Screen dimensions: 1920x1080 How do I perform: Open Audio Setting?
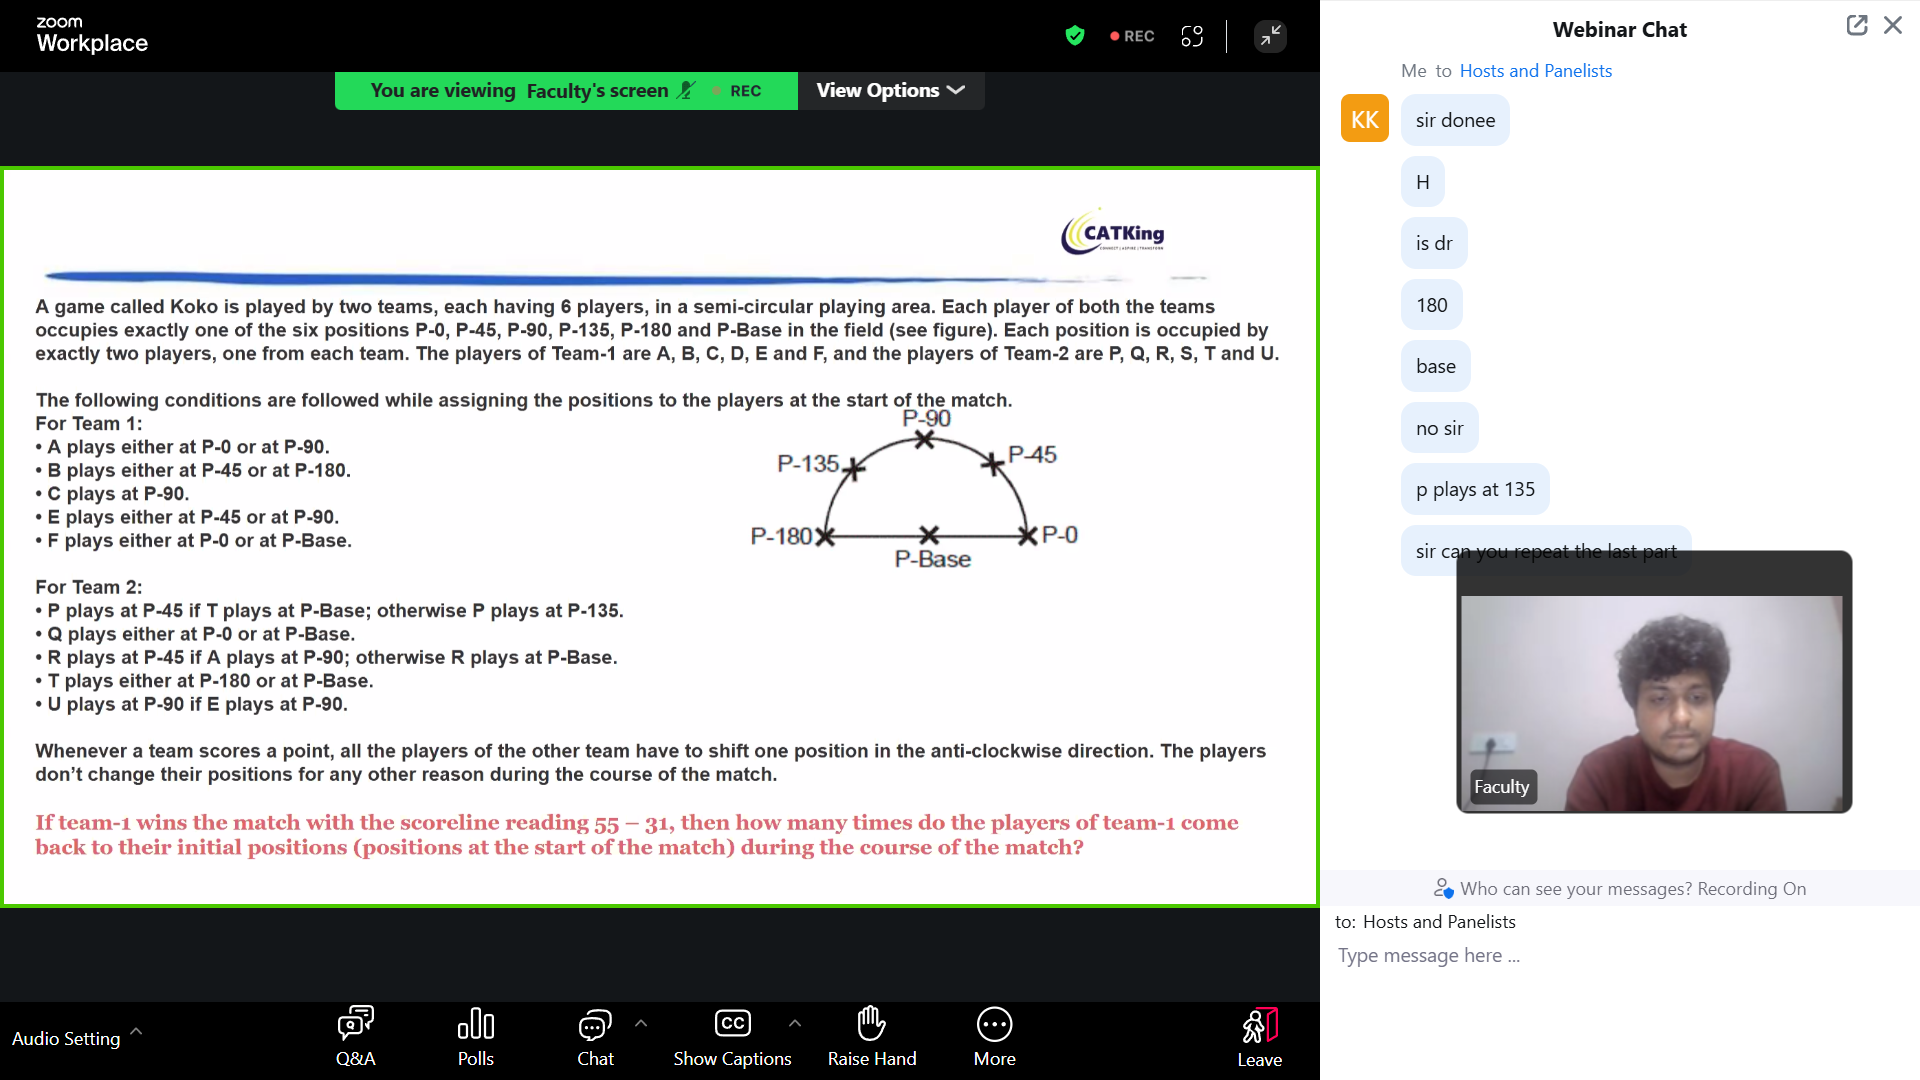[x=66, y=1039]
